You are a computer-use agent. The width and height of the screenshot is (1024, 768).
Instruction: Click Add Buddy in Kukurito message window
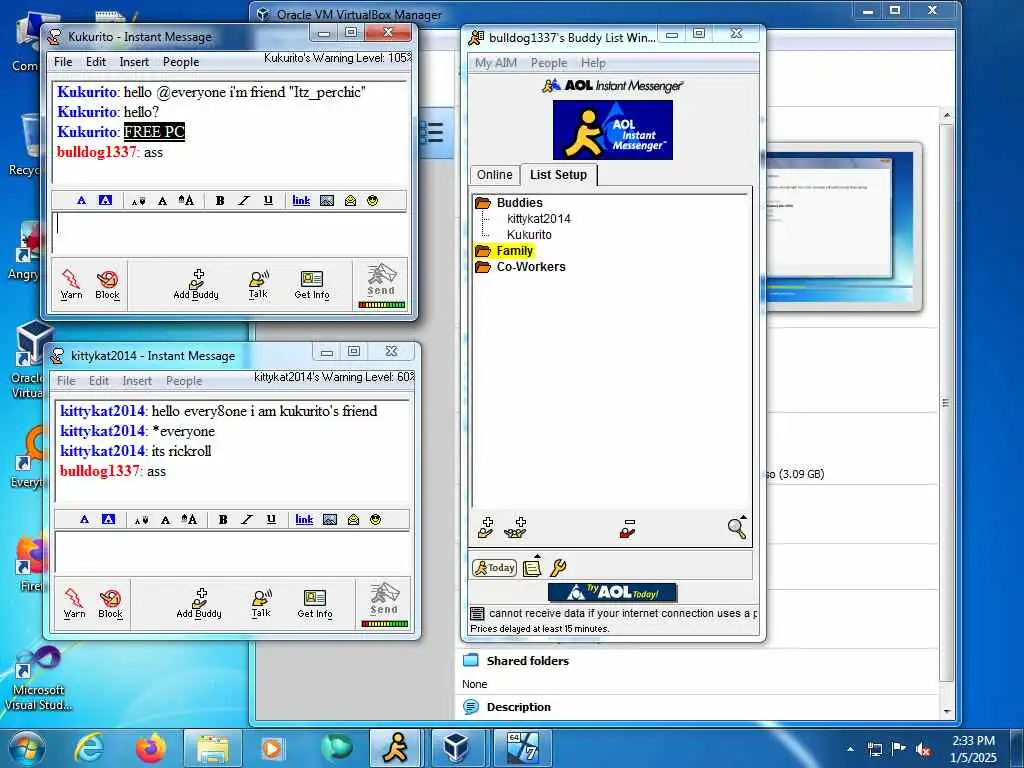pos(196,284)
